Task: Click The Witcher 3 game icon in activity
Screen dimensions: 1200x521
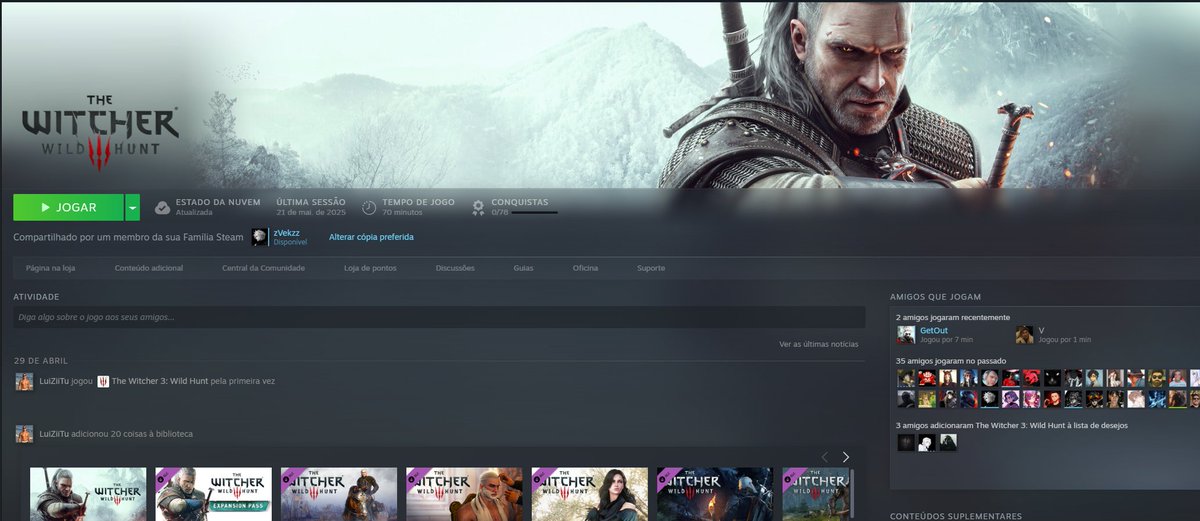Action: [103, 381]
